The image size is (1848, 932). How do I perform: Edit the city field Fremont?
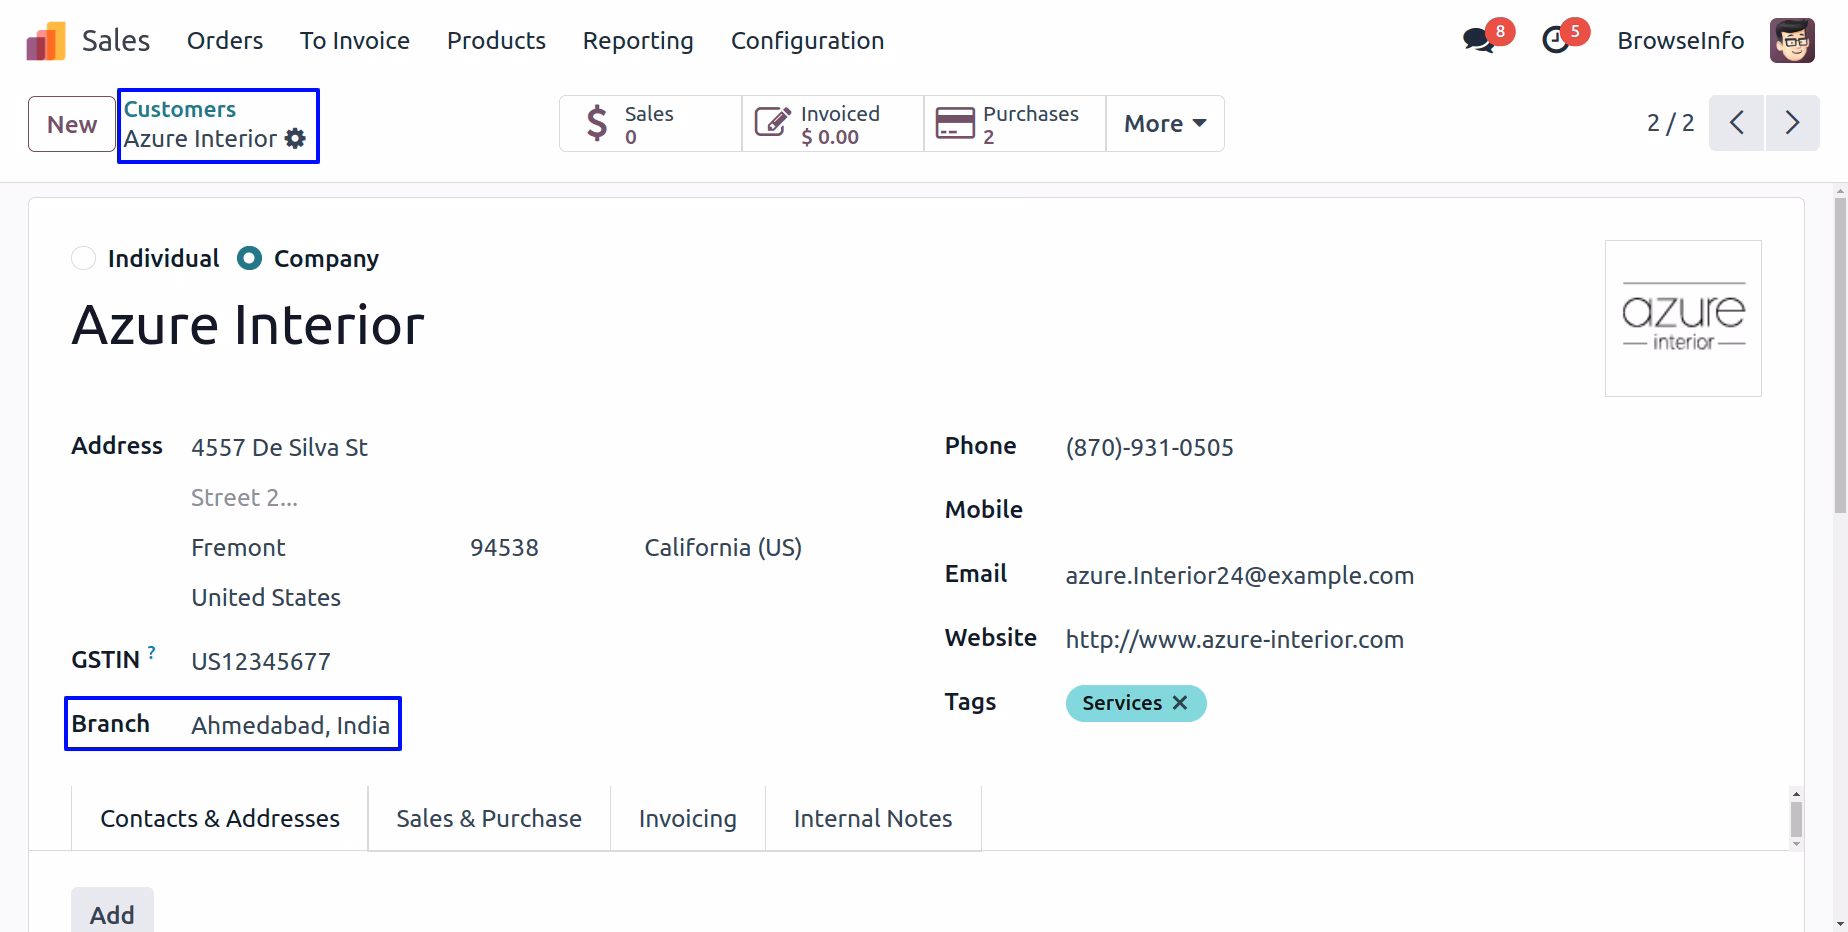pyautogui.click(x=238, y=548)
